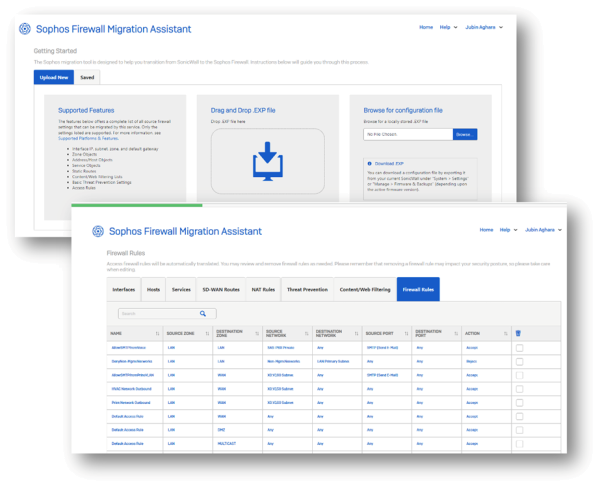
Task: Tick the checkbox for the DenyNon-MgmtNetworks rule
Action: click(x=519, y=362)
